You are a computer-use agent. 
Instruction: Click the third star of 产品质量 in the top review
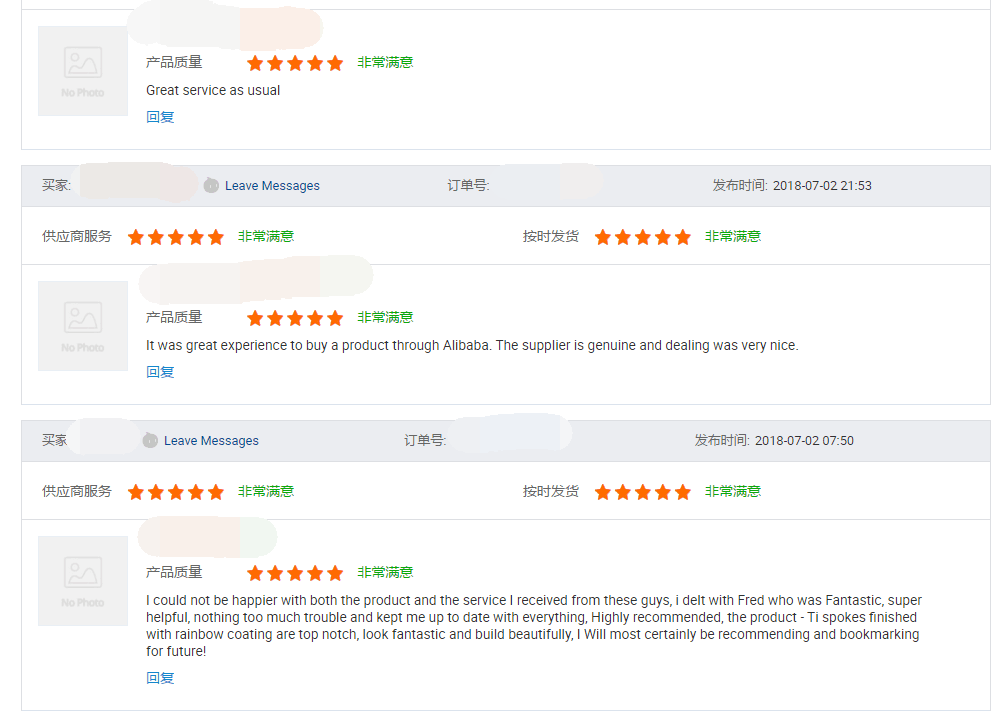pyautogui.click(x=295, y=63)
